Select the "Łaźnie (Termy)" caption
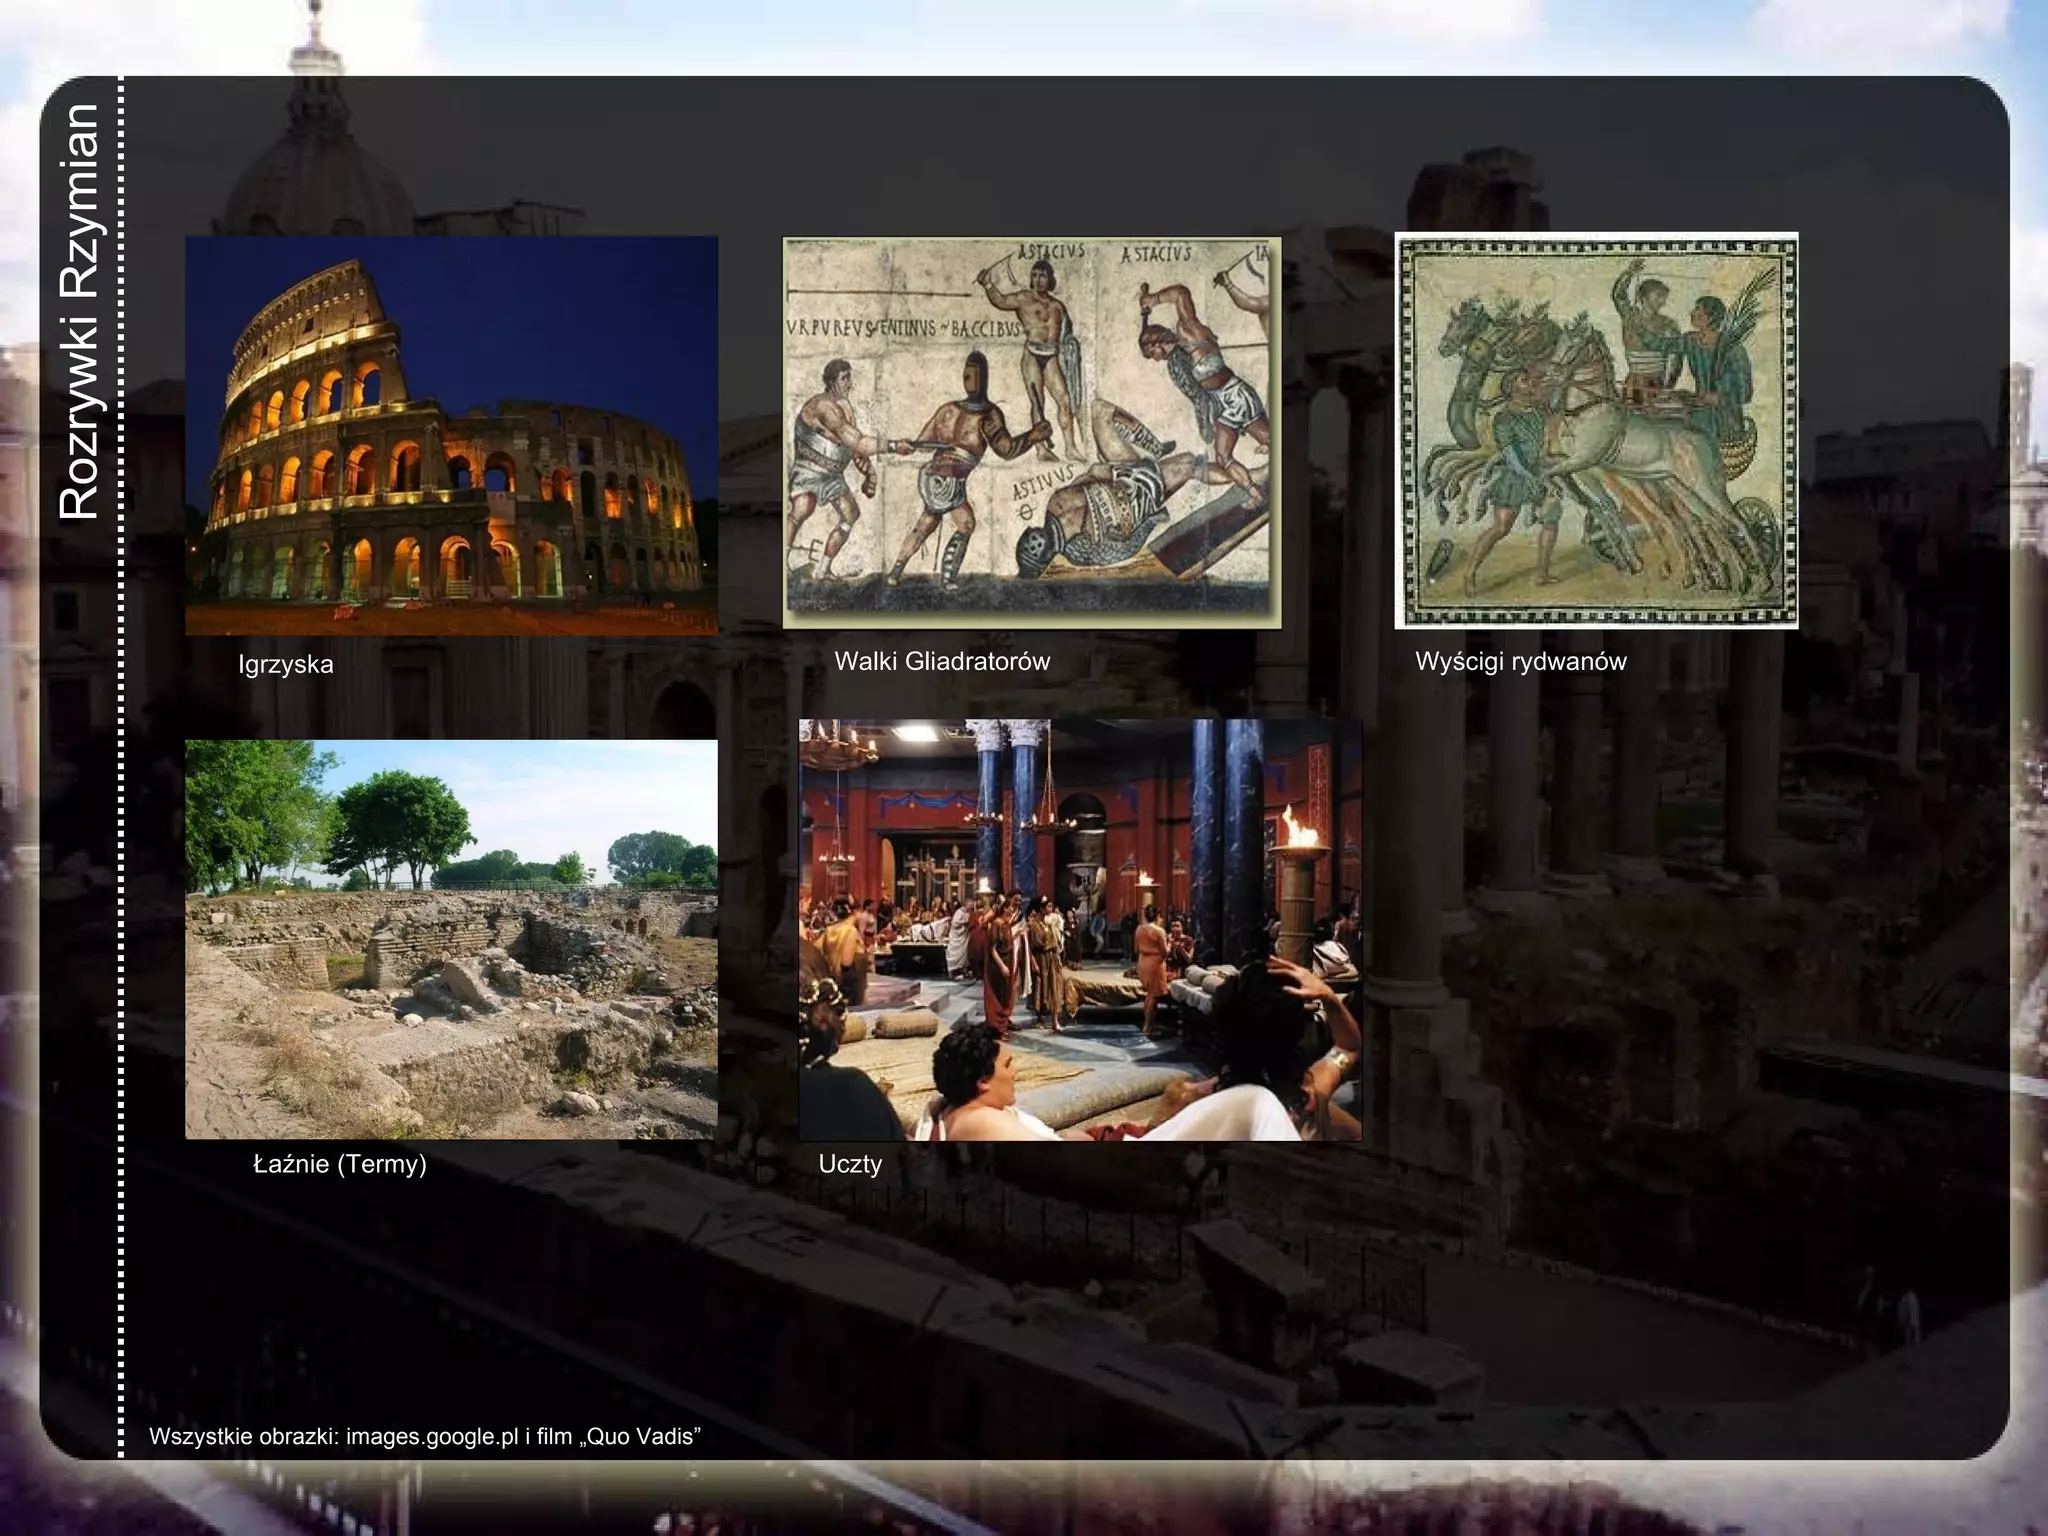The image size is (2048, 1536). pos(340,1164)
